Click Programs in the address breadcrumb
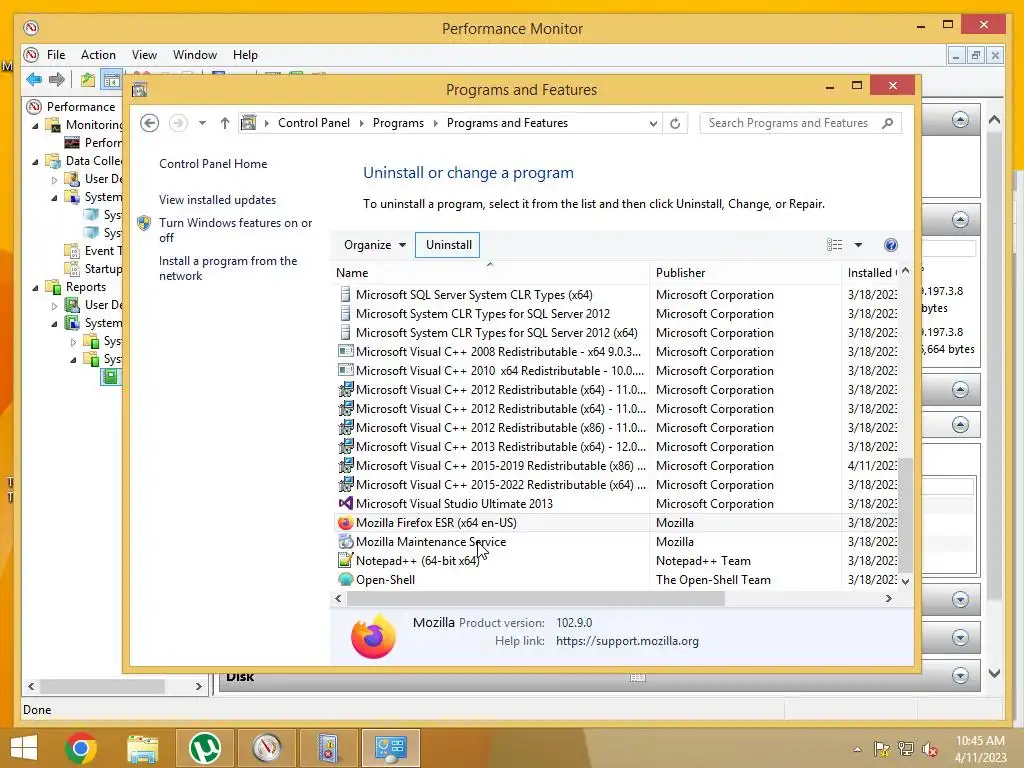Screen dimensions: 1024x768 [x=398, y=123]
